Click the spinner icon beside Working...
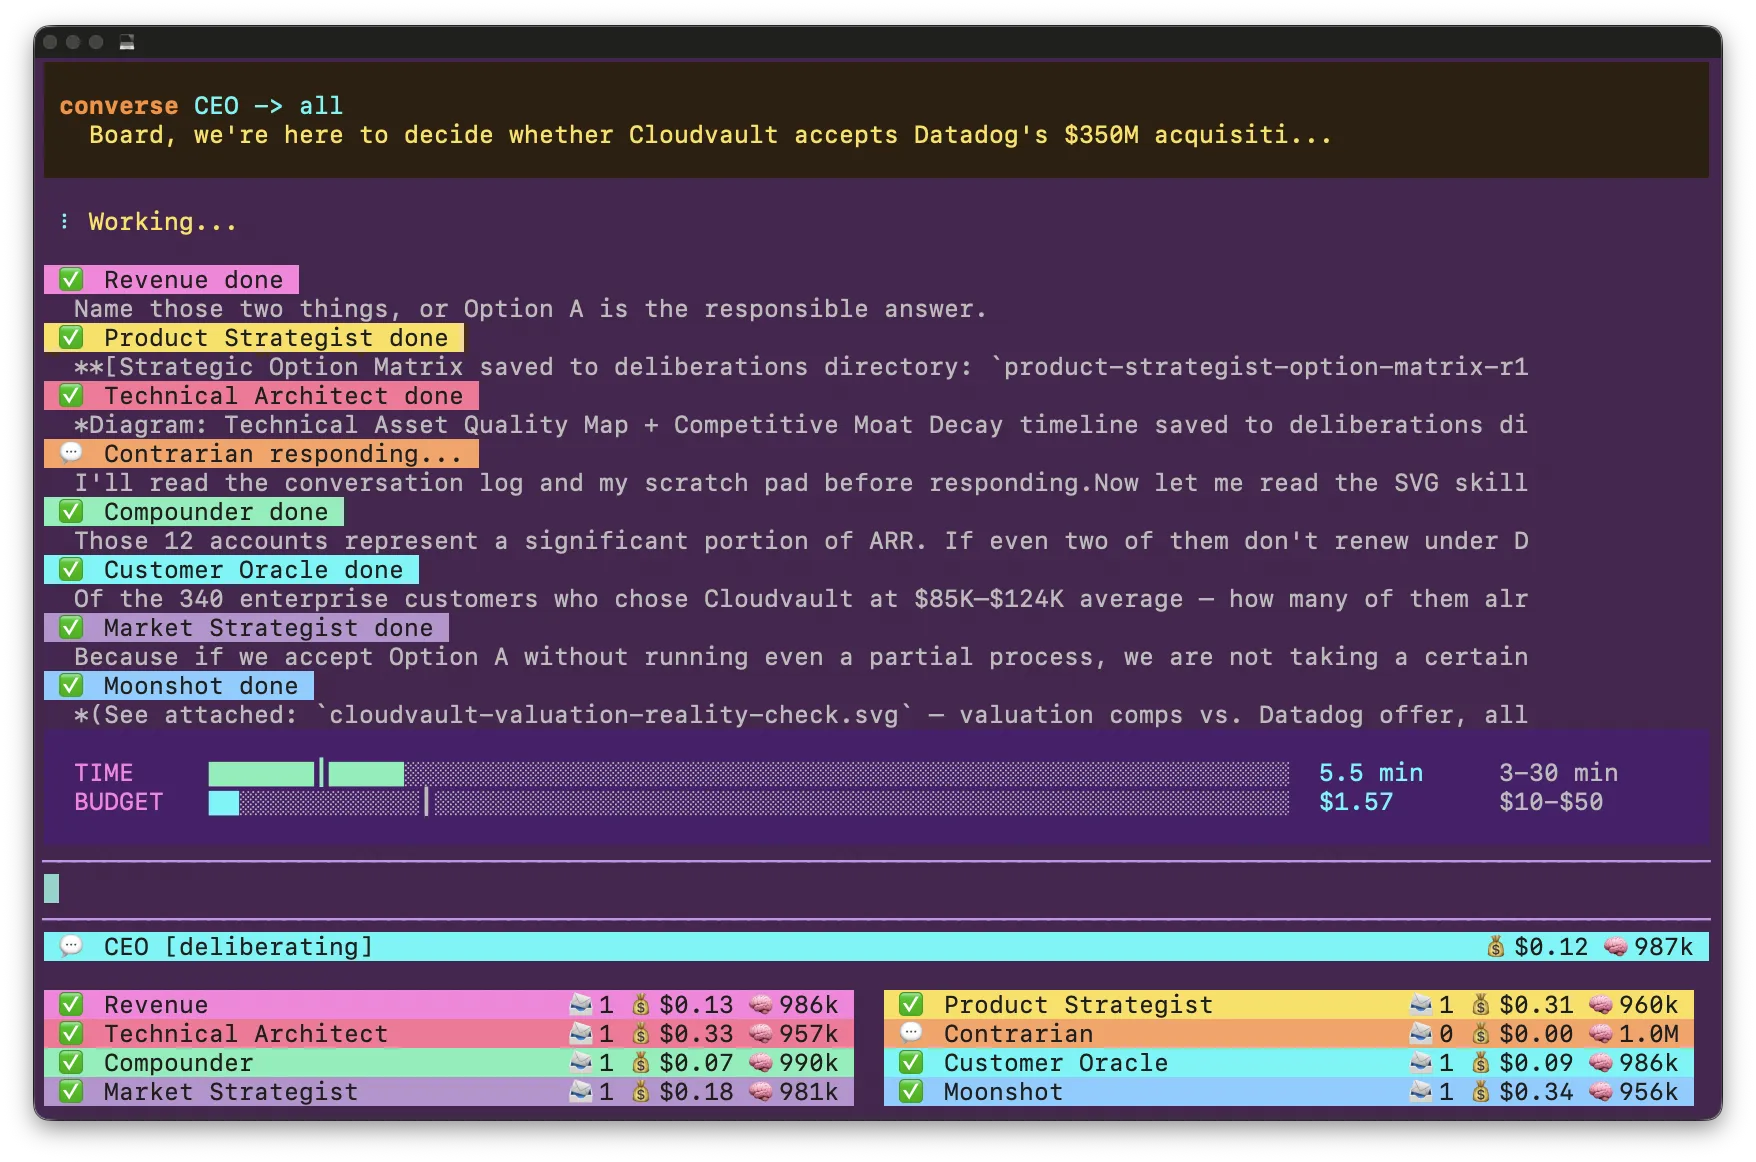 pyautogui.click(x=65, y=221)
